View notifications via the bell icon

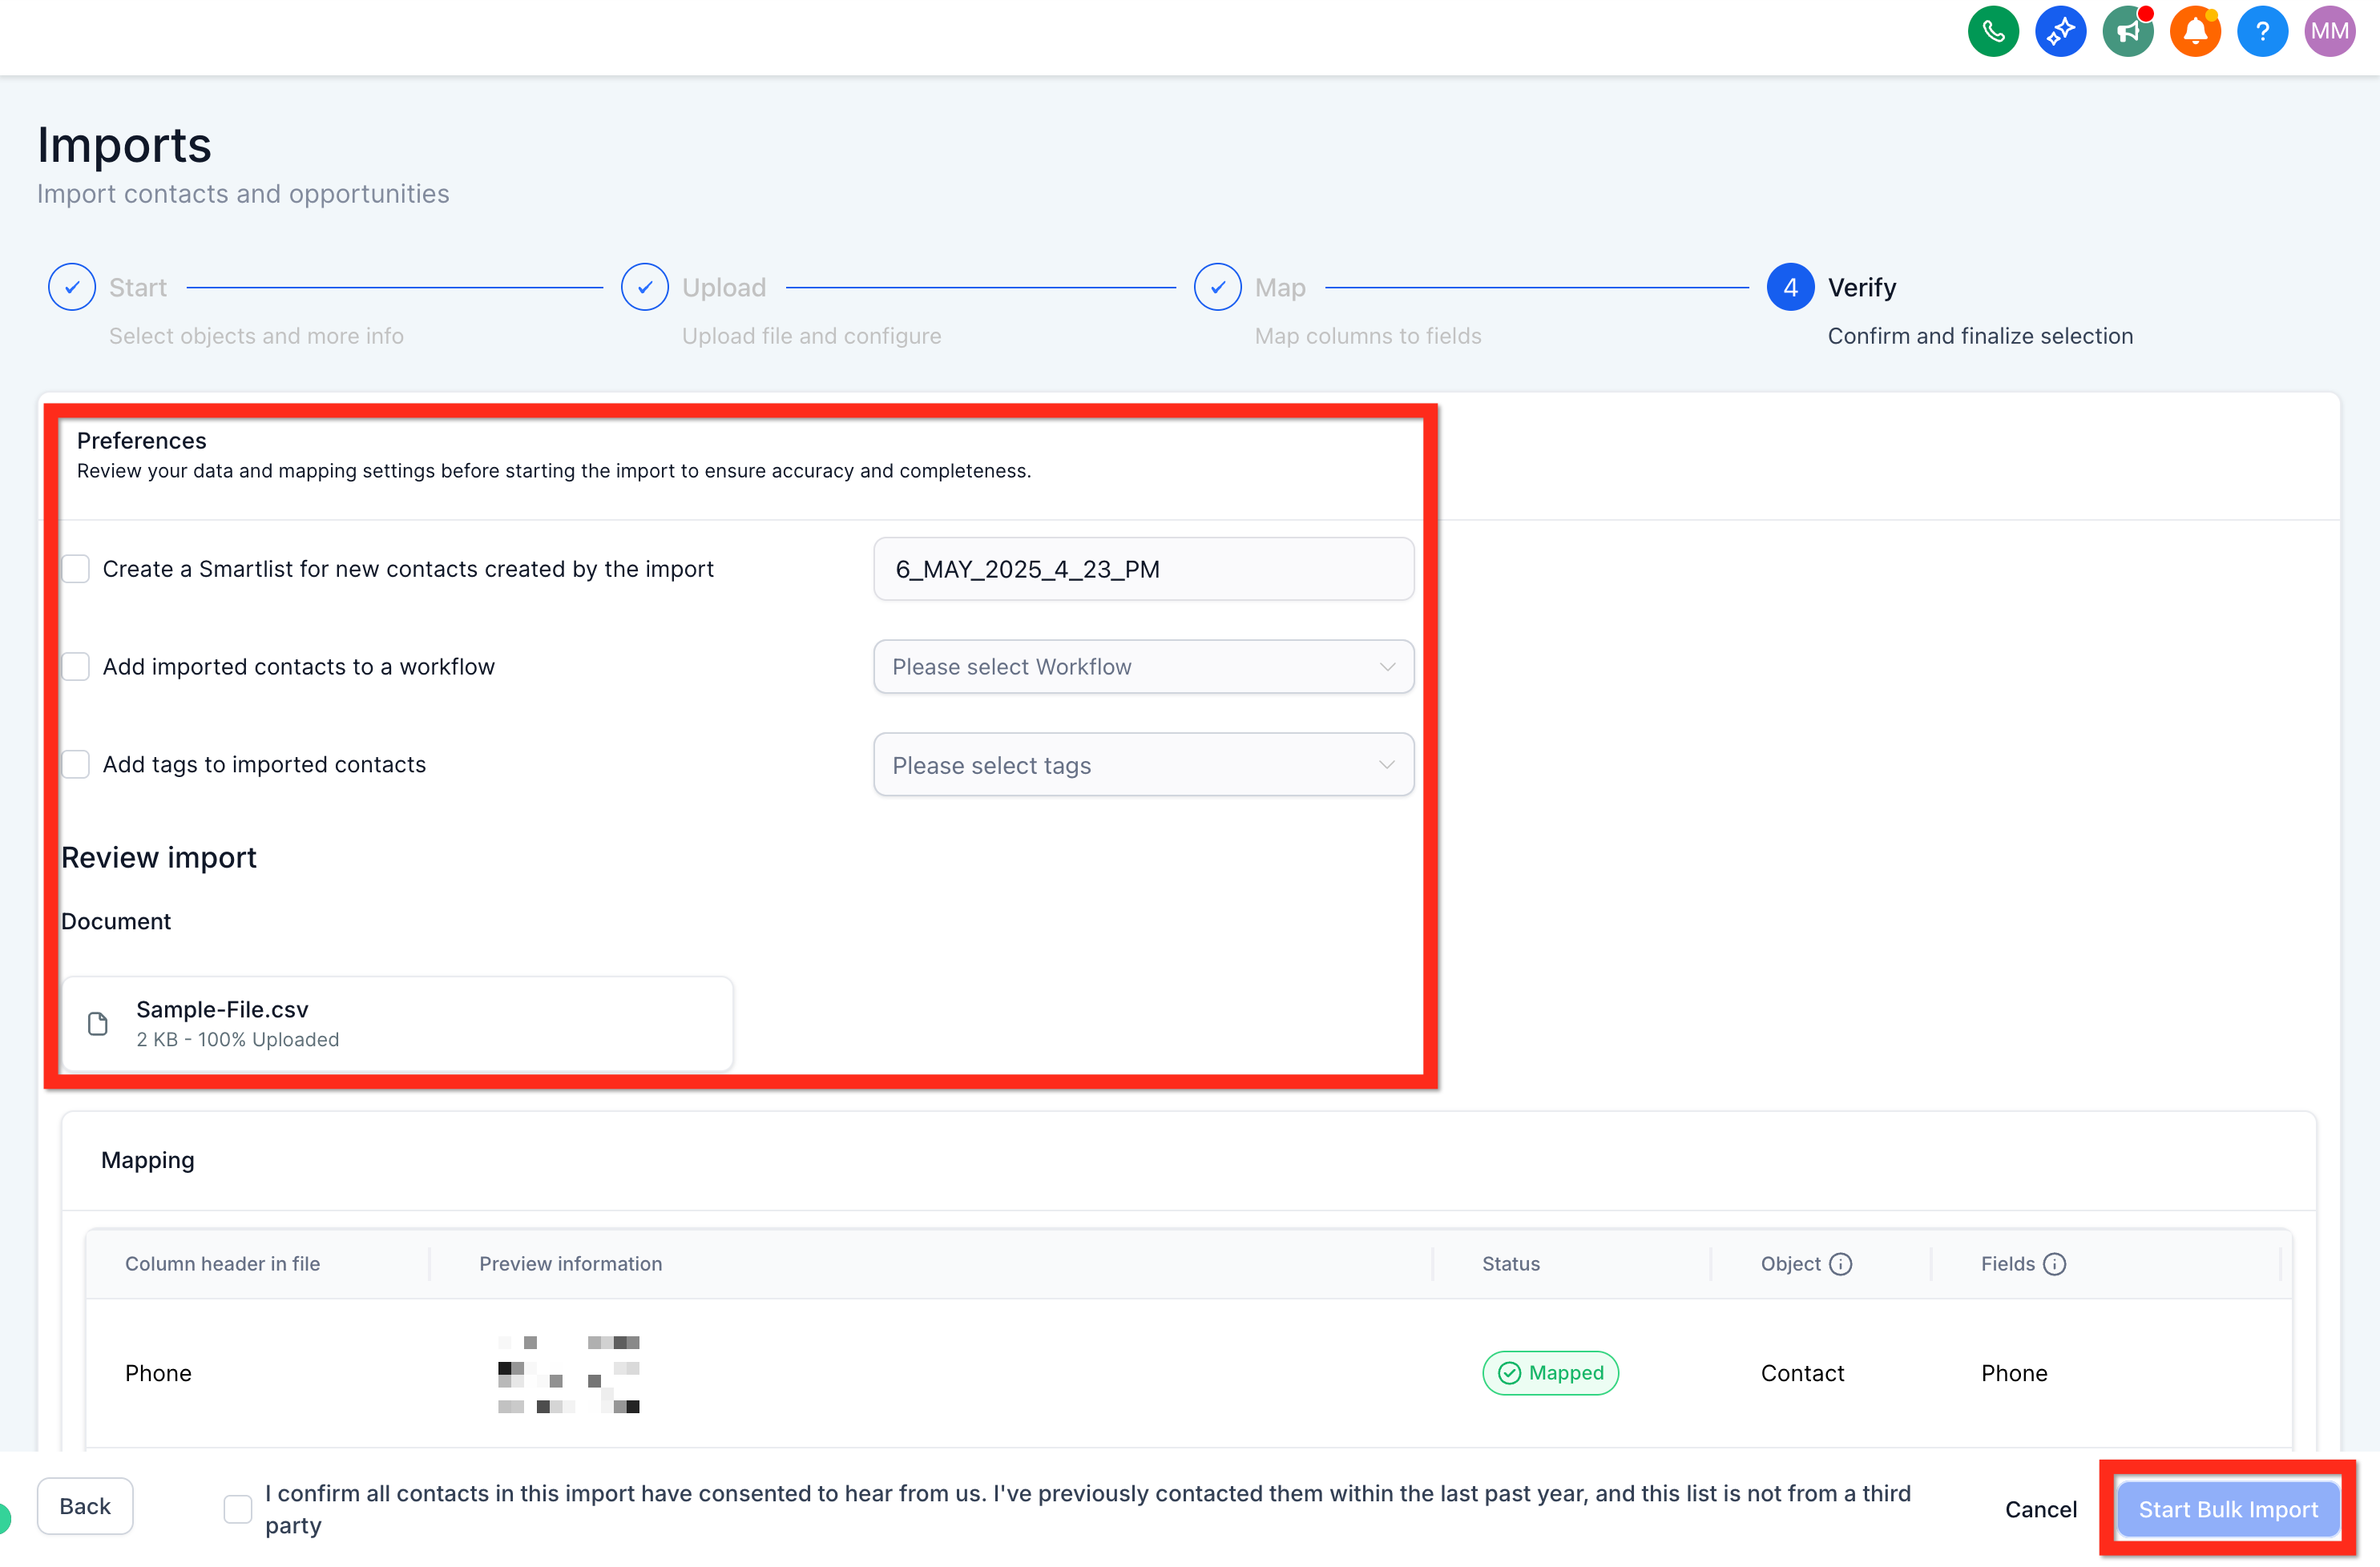[x=2195, y=31]
